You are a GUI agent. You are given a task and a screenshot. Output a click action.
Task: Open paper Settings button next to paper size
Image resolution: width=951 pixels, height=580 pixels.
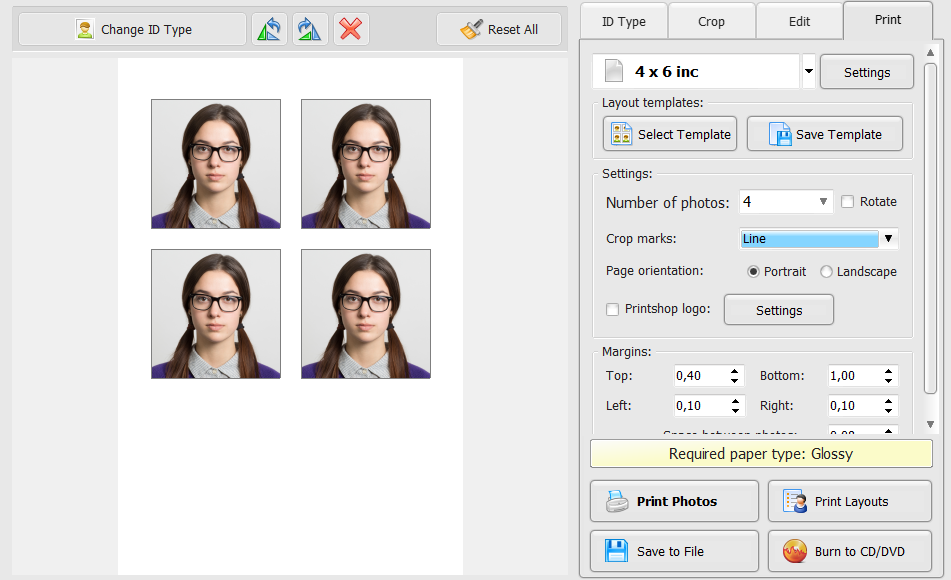[867, 72]
